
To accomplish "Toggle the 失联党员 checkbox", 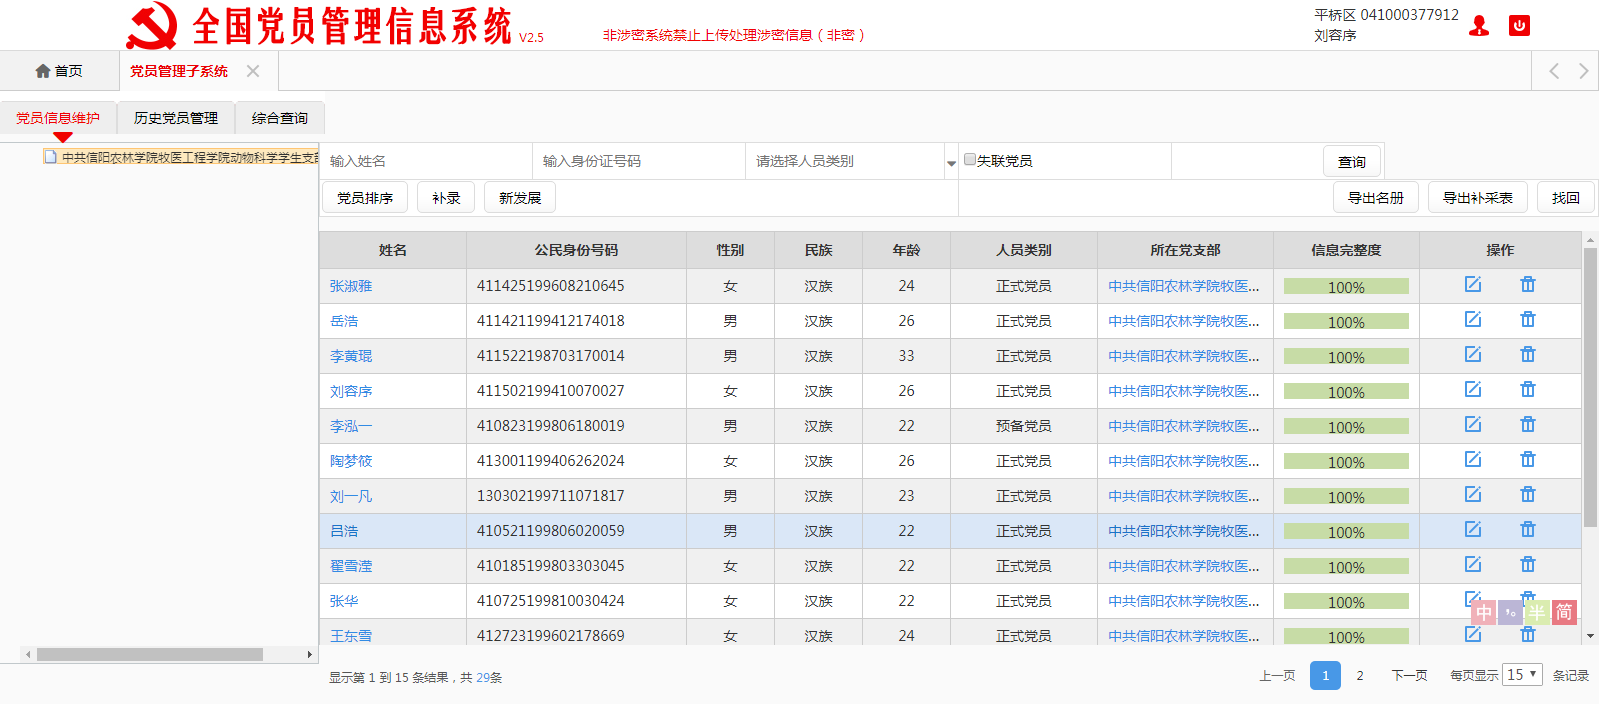I will (969, 159).
